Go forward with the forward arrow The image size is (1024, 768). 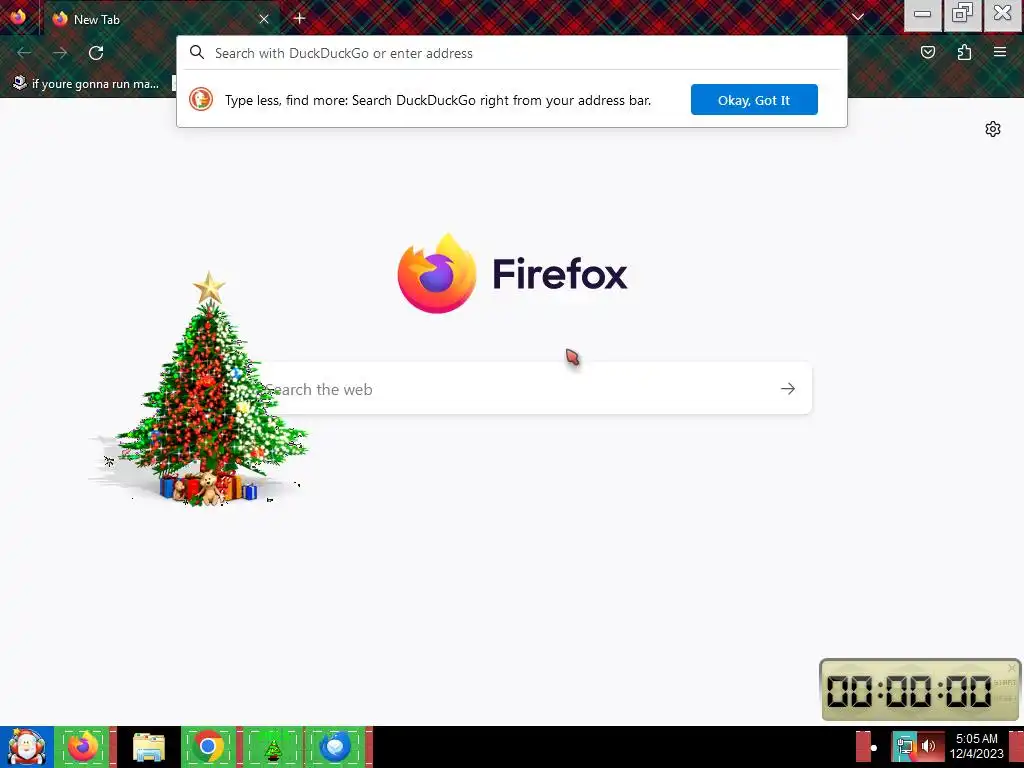[x=60, y=52]
